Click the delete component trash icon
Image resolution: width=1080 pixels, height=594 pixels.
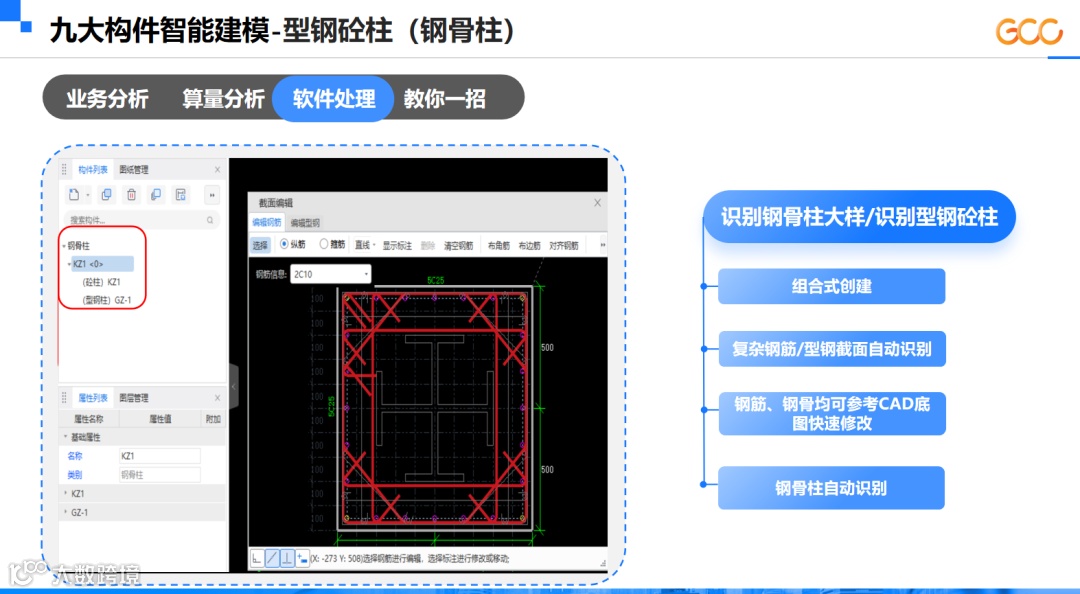click(131, 195)
